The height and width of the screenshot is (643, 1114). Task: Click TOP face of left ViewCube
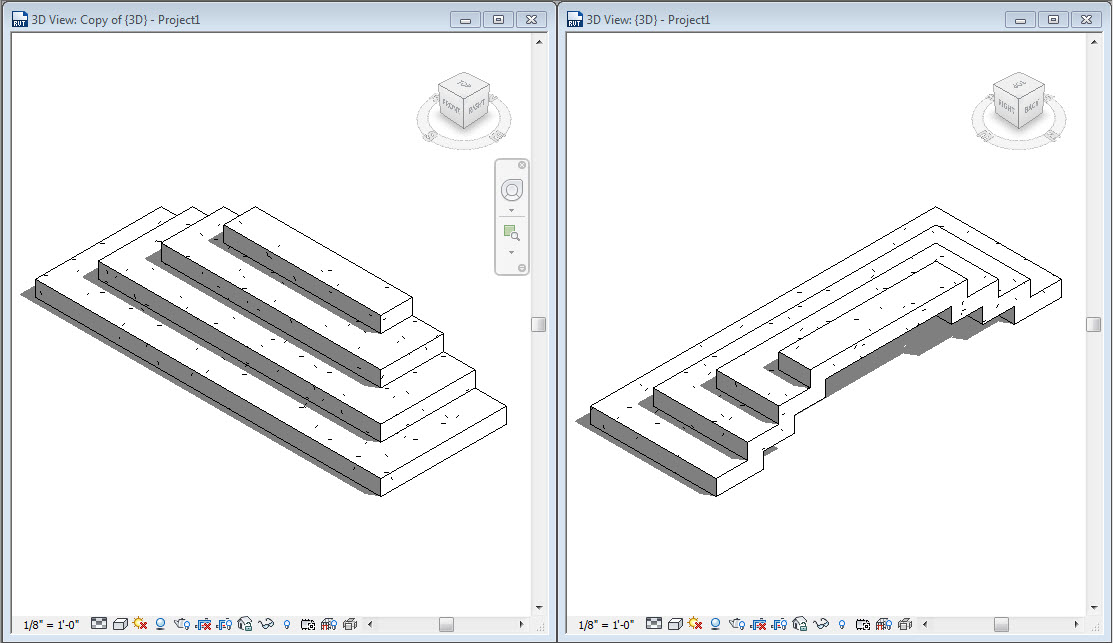464,83
